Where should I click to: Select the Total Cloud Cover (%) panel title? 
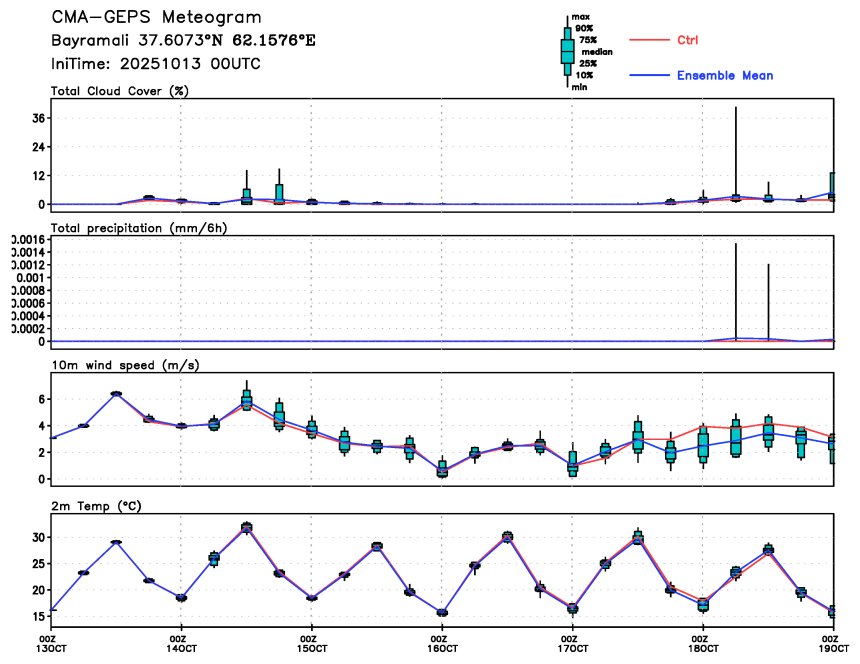[120, 91]
